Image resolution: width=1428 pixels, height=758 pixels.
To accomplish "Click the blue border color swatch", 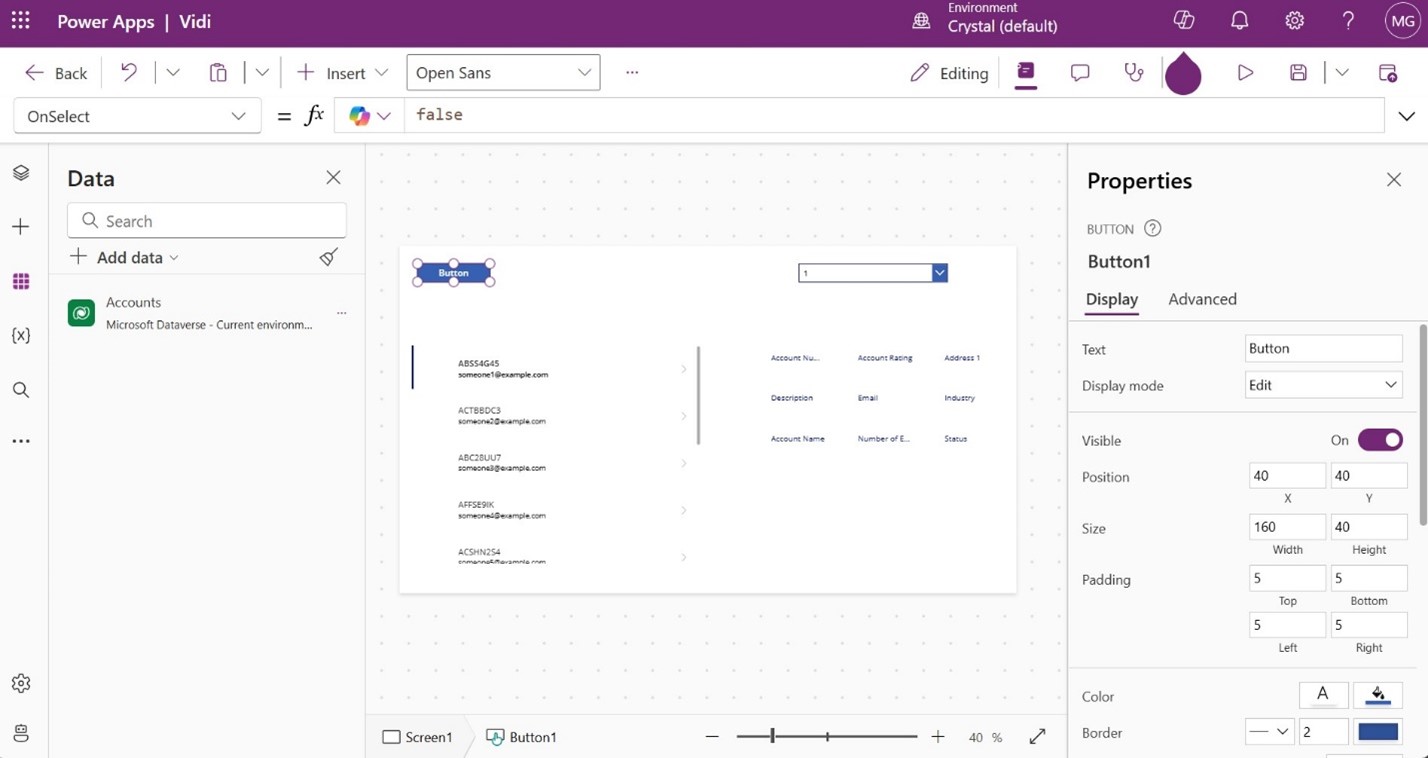I will [1377, 732].
